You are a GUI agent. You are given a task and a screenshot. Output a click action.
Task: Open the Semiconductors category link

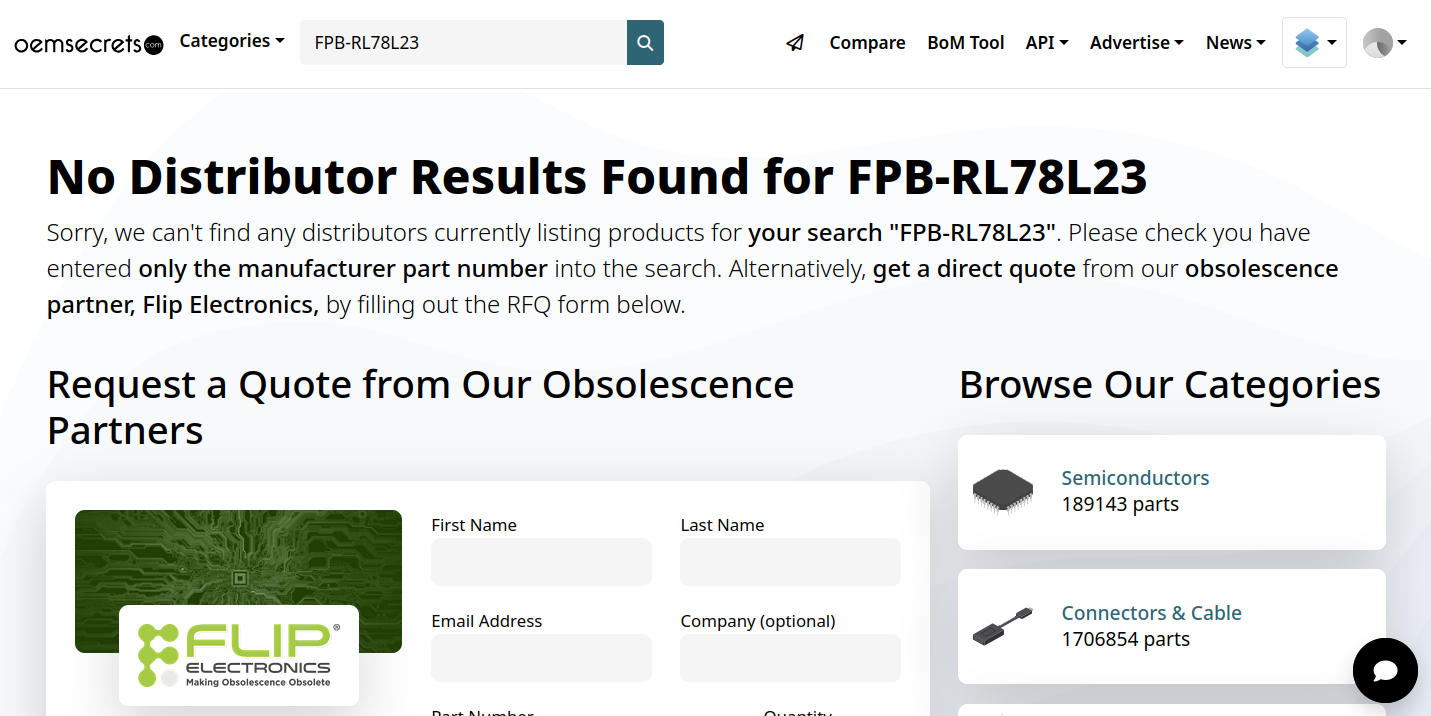1135,478
